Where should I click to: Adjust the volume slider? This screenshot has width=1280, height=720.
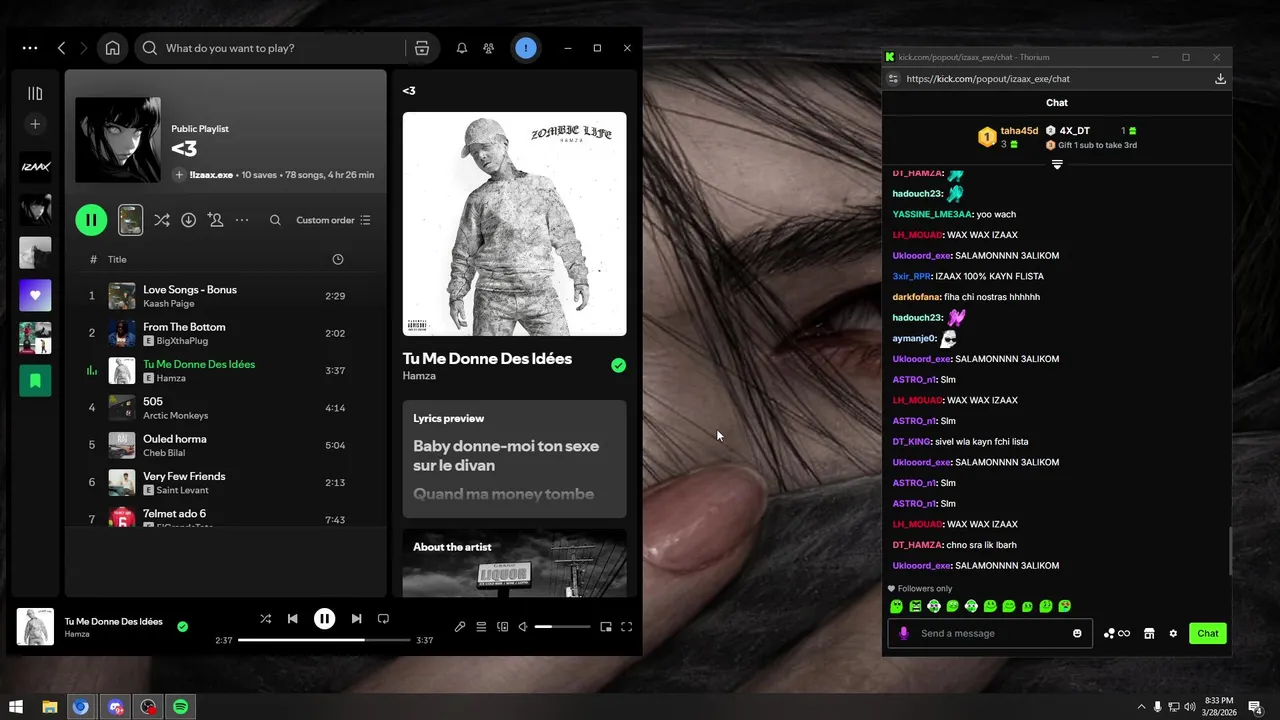tap(562, 627)
